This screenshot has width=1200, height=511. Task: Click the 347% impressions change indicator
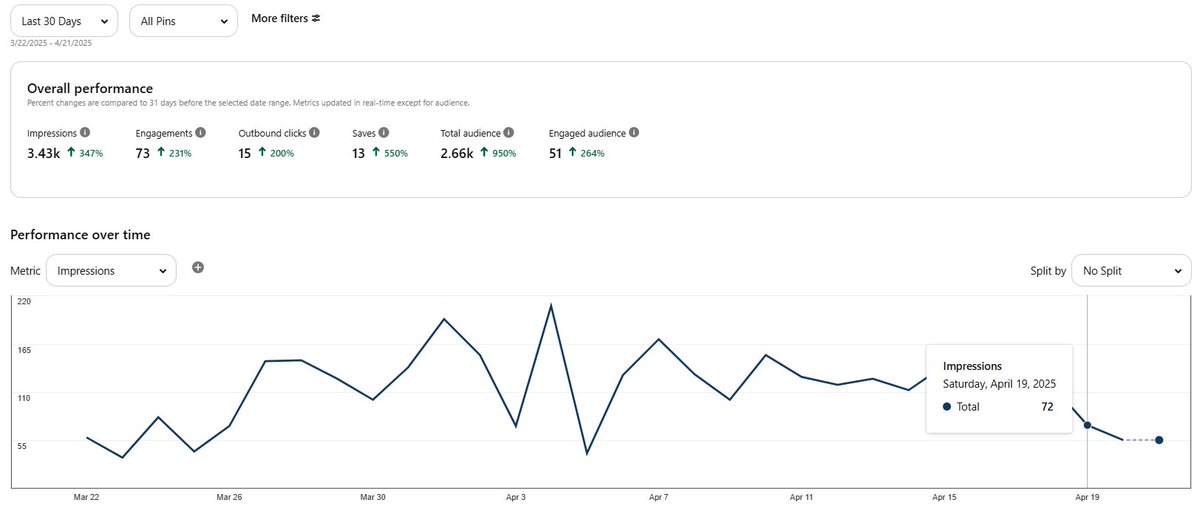coord(85,153)
